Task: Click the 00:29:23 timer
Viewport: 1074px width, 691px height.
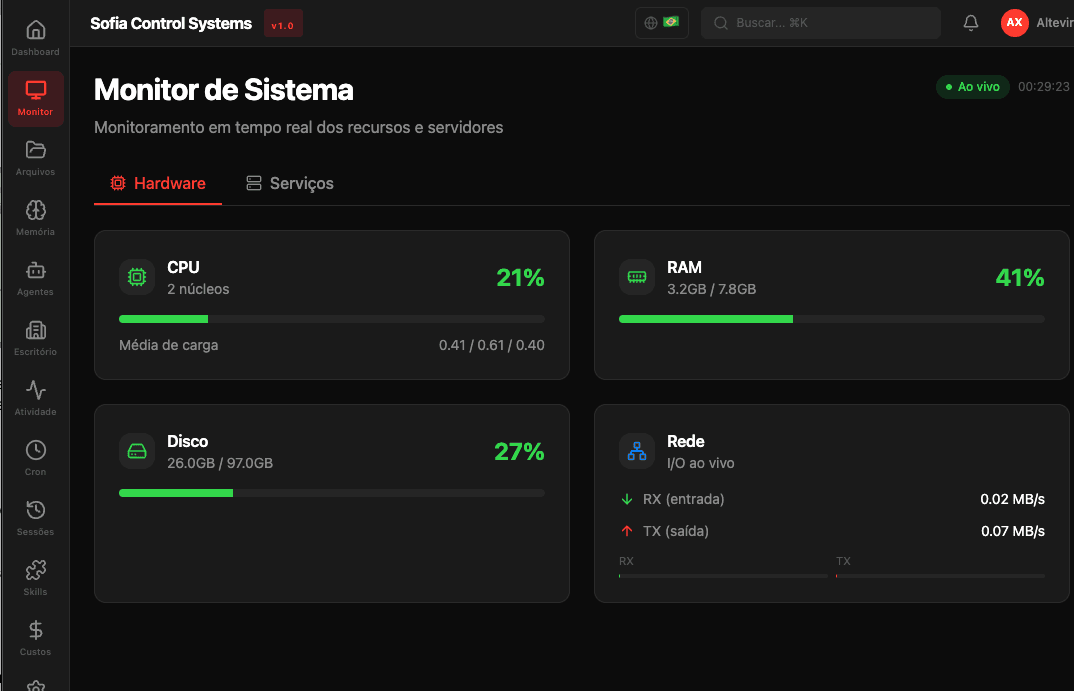Action: [x=1044, y=87]
